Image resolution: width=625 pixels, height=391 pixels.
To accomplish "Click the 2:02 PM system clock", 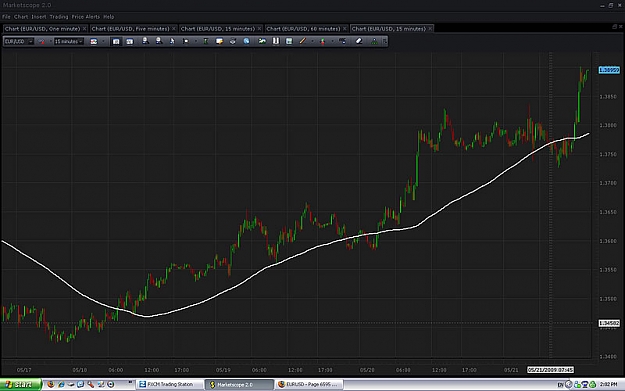I will 609,385.
